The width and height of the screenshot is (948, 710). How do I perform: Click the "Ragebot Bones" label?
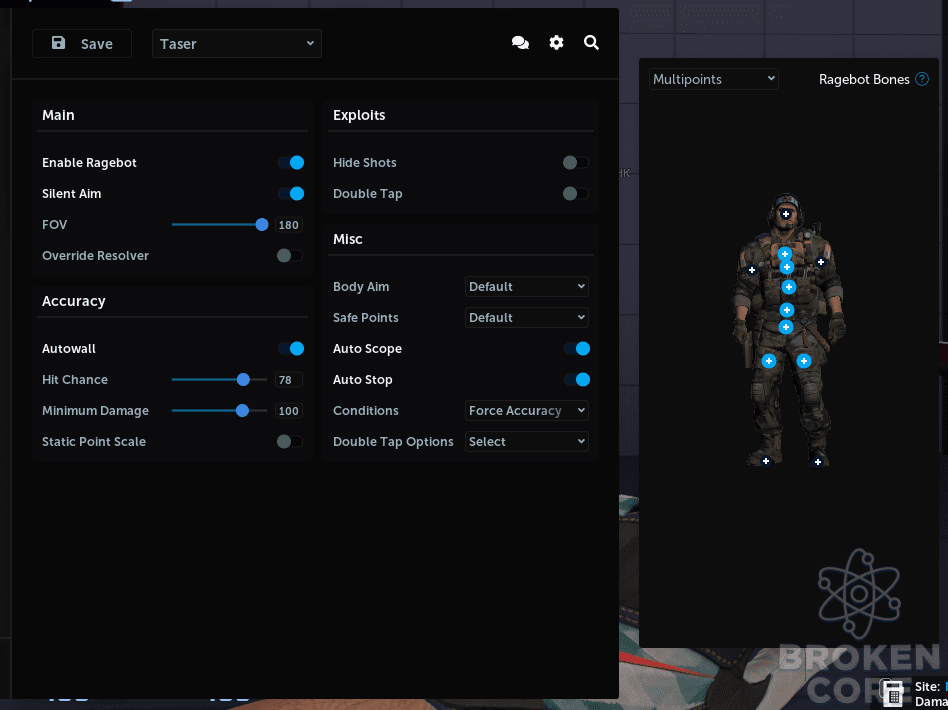[x=864, y=79]
